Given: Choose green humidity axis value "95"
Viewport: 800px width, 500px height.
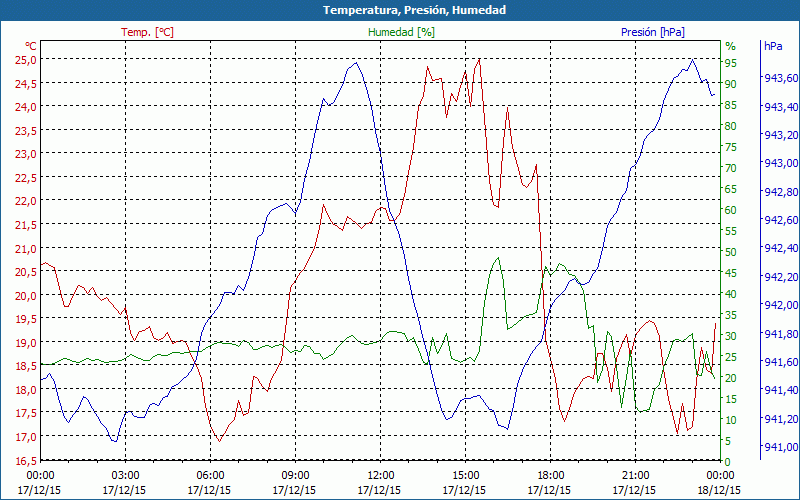Looking at the screenshot, I should (x=731, y=63).
